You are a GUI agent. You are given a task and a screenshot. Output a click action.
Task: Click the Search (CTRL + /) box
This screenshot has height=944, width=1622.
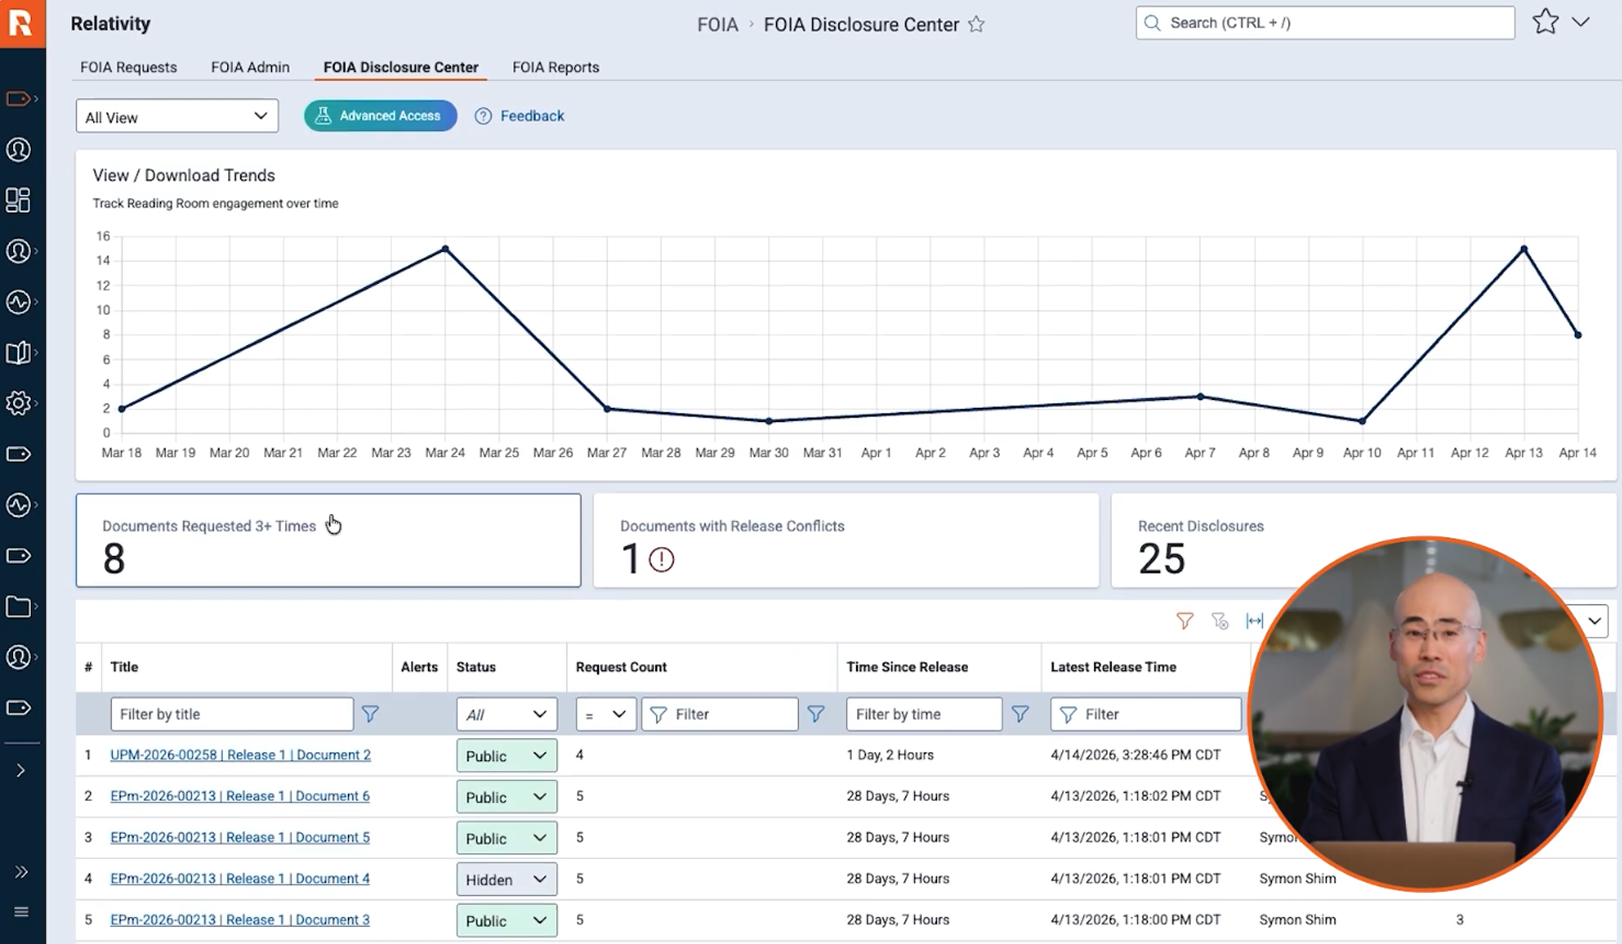pyautogui.click(x=1325, y=22)
